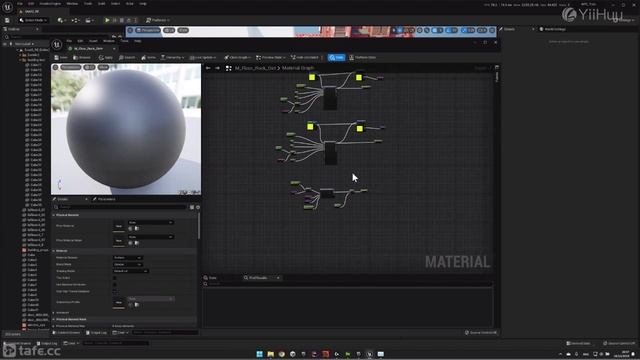Open the preview viewport options menu button
The image size is (640, 360).
tap(56, 67)
